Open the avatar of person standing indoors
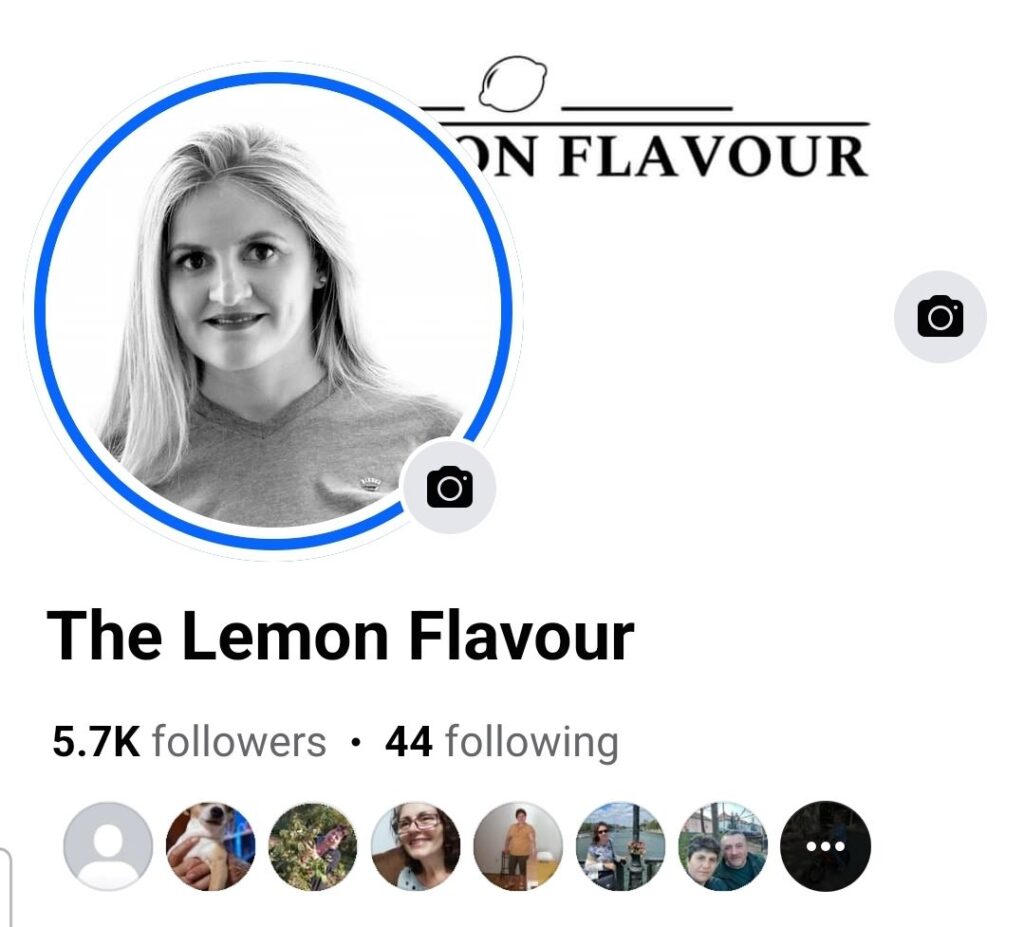Viewport: 1024px width, 927px height. tap(518, 846)
